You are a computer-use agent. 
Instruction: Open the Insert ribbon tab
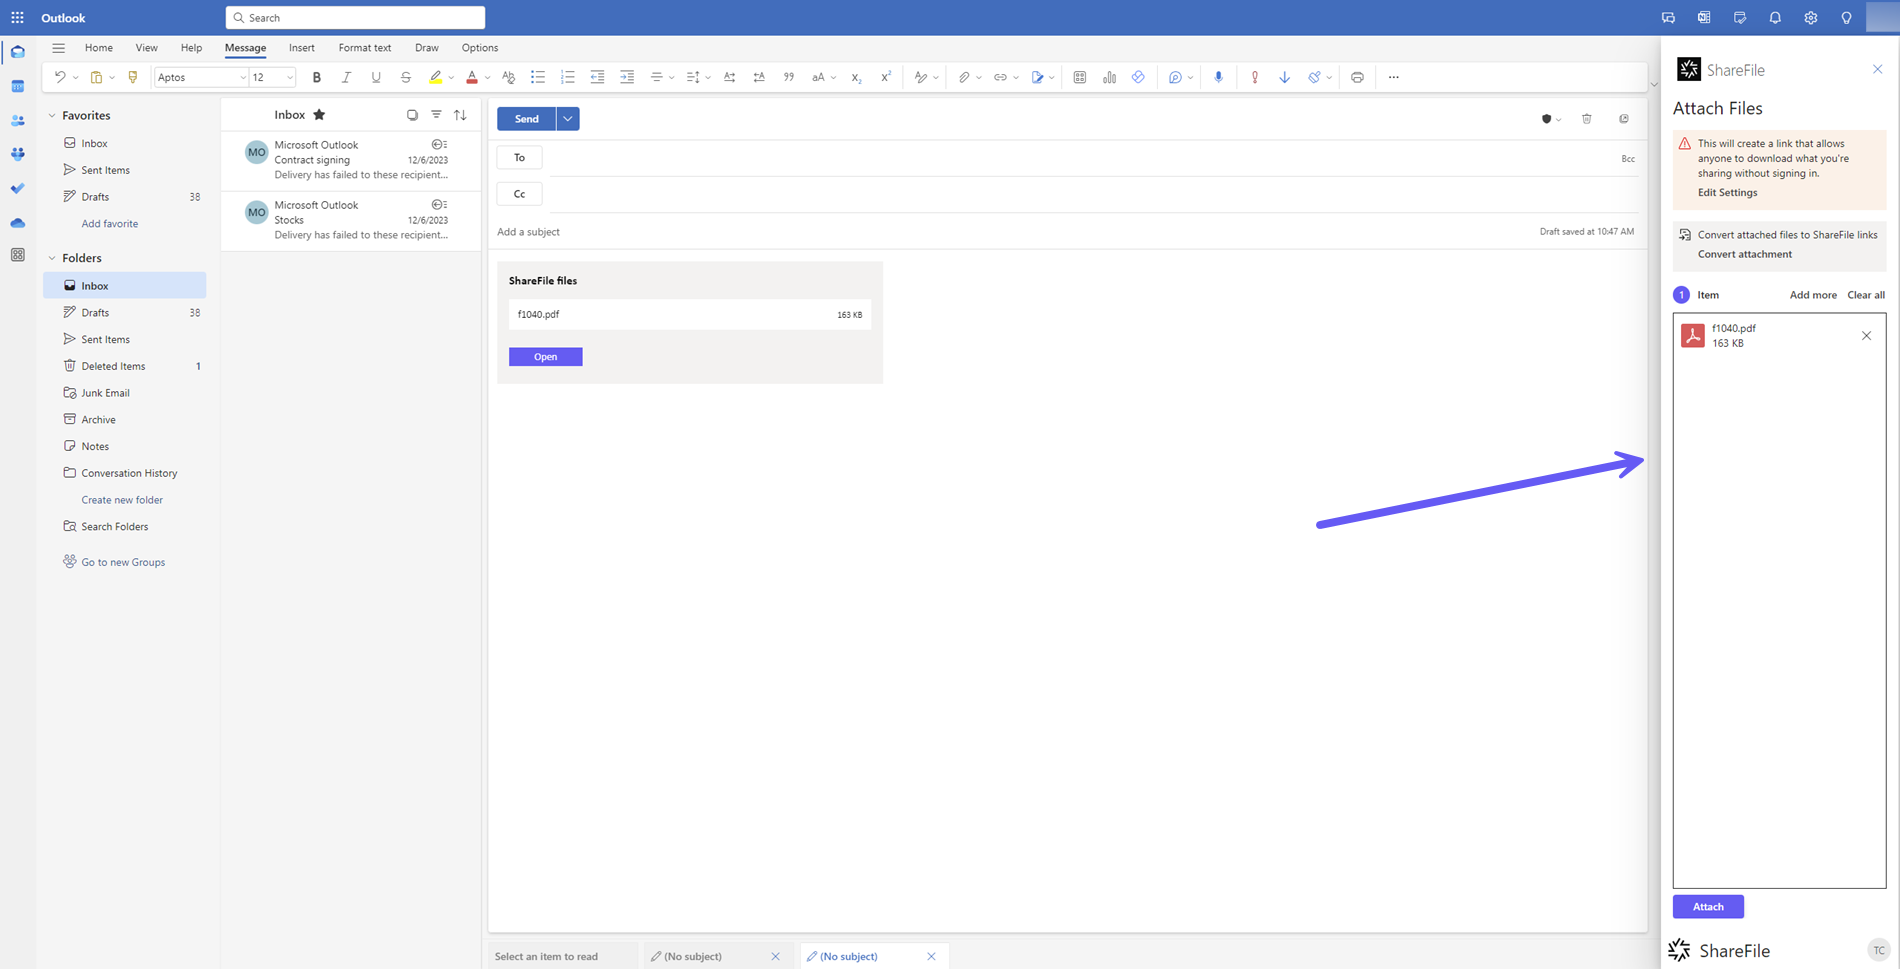click(302, 48)
